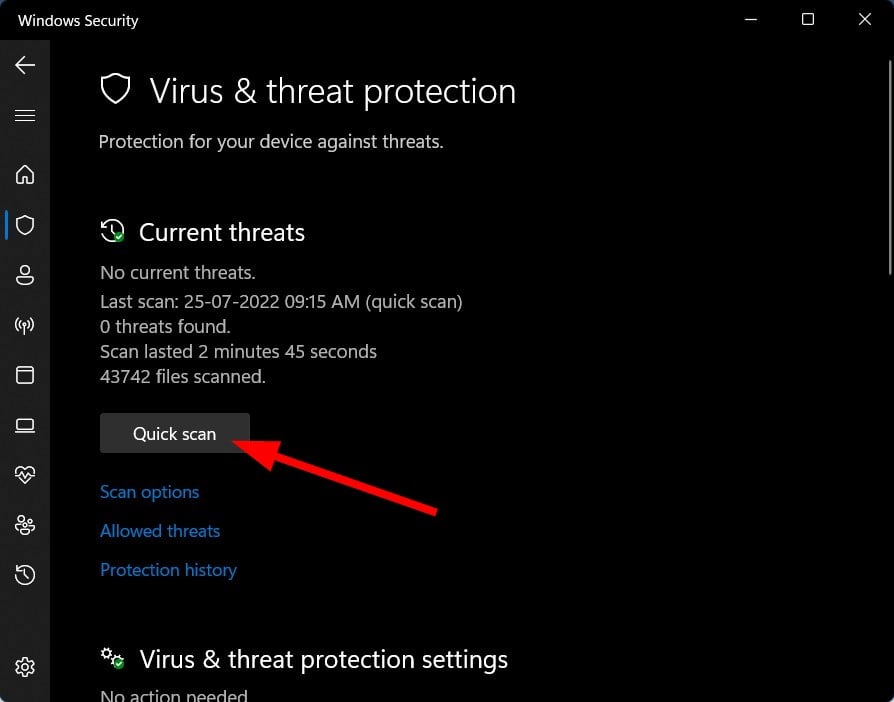Open Account protection person icon
894x702 pixels.
click(x=25, y=275)
